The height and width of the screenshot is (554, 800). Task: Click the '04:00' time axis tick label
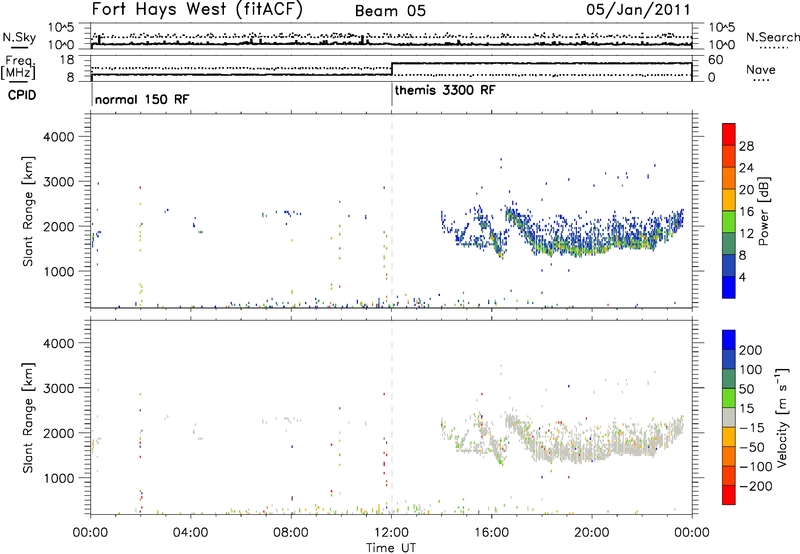(x=191, y=533)
